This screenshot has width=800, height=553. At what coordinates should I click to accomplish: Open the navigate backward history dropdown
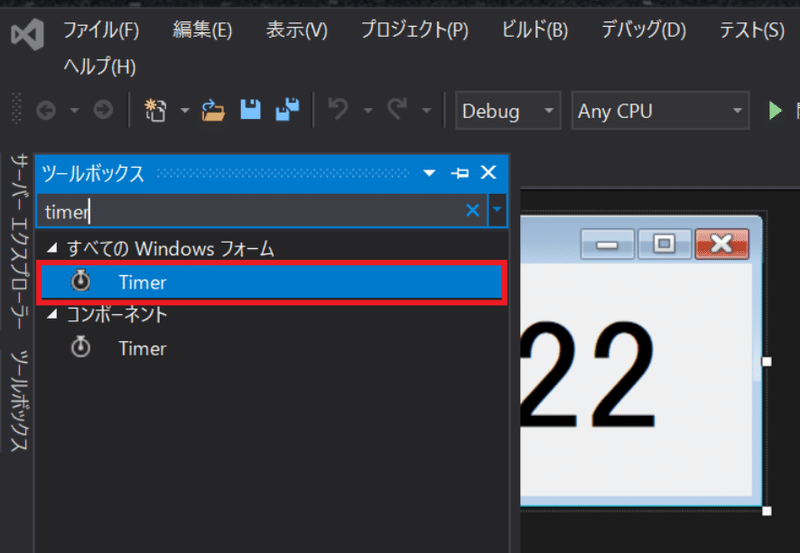74,110
